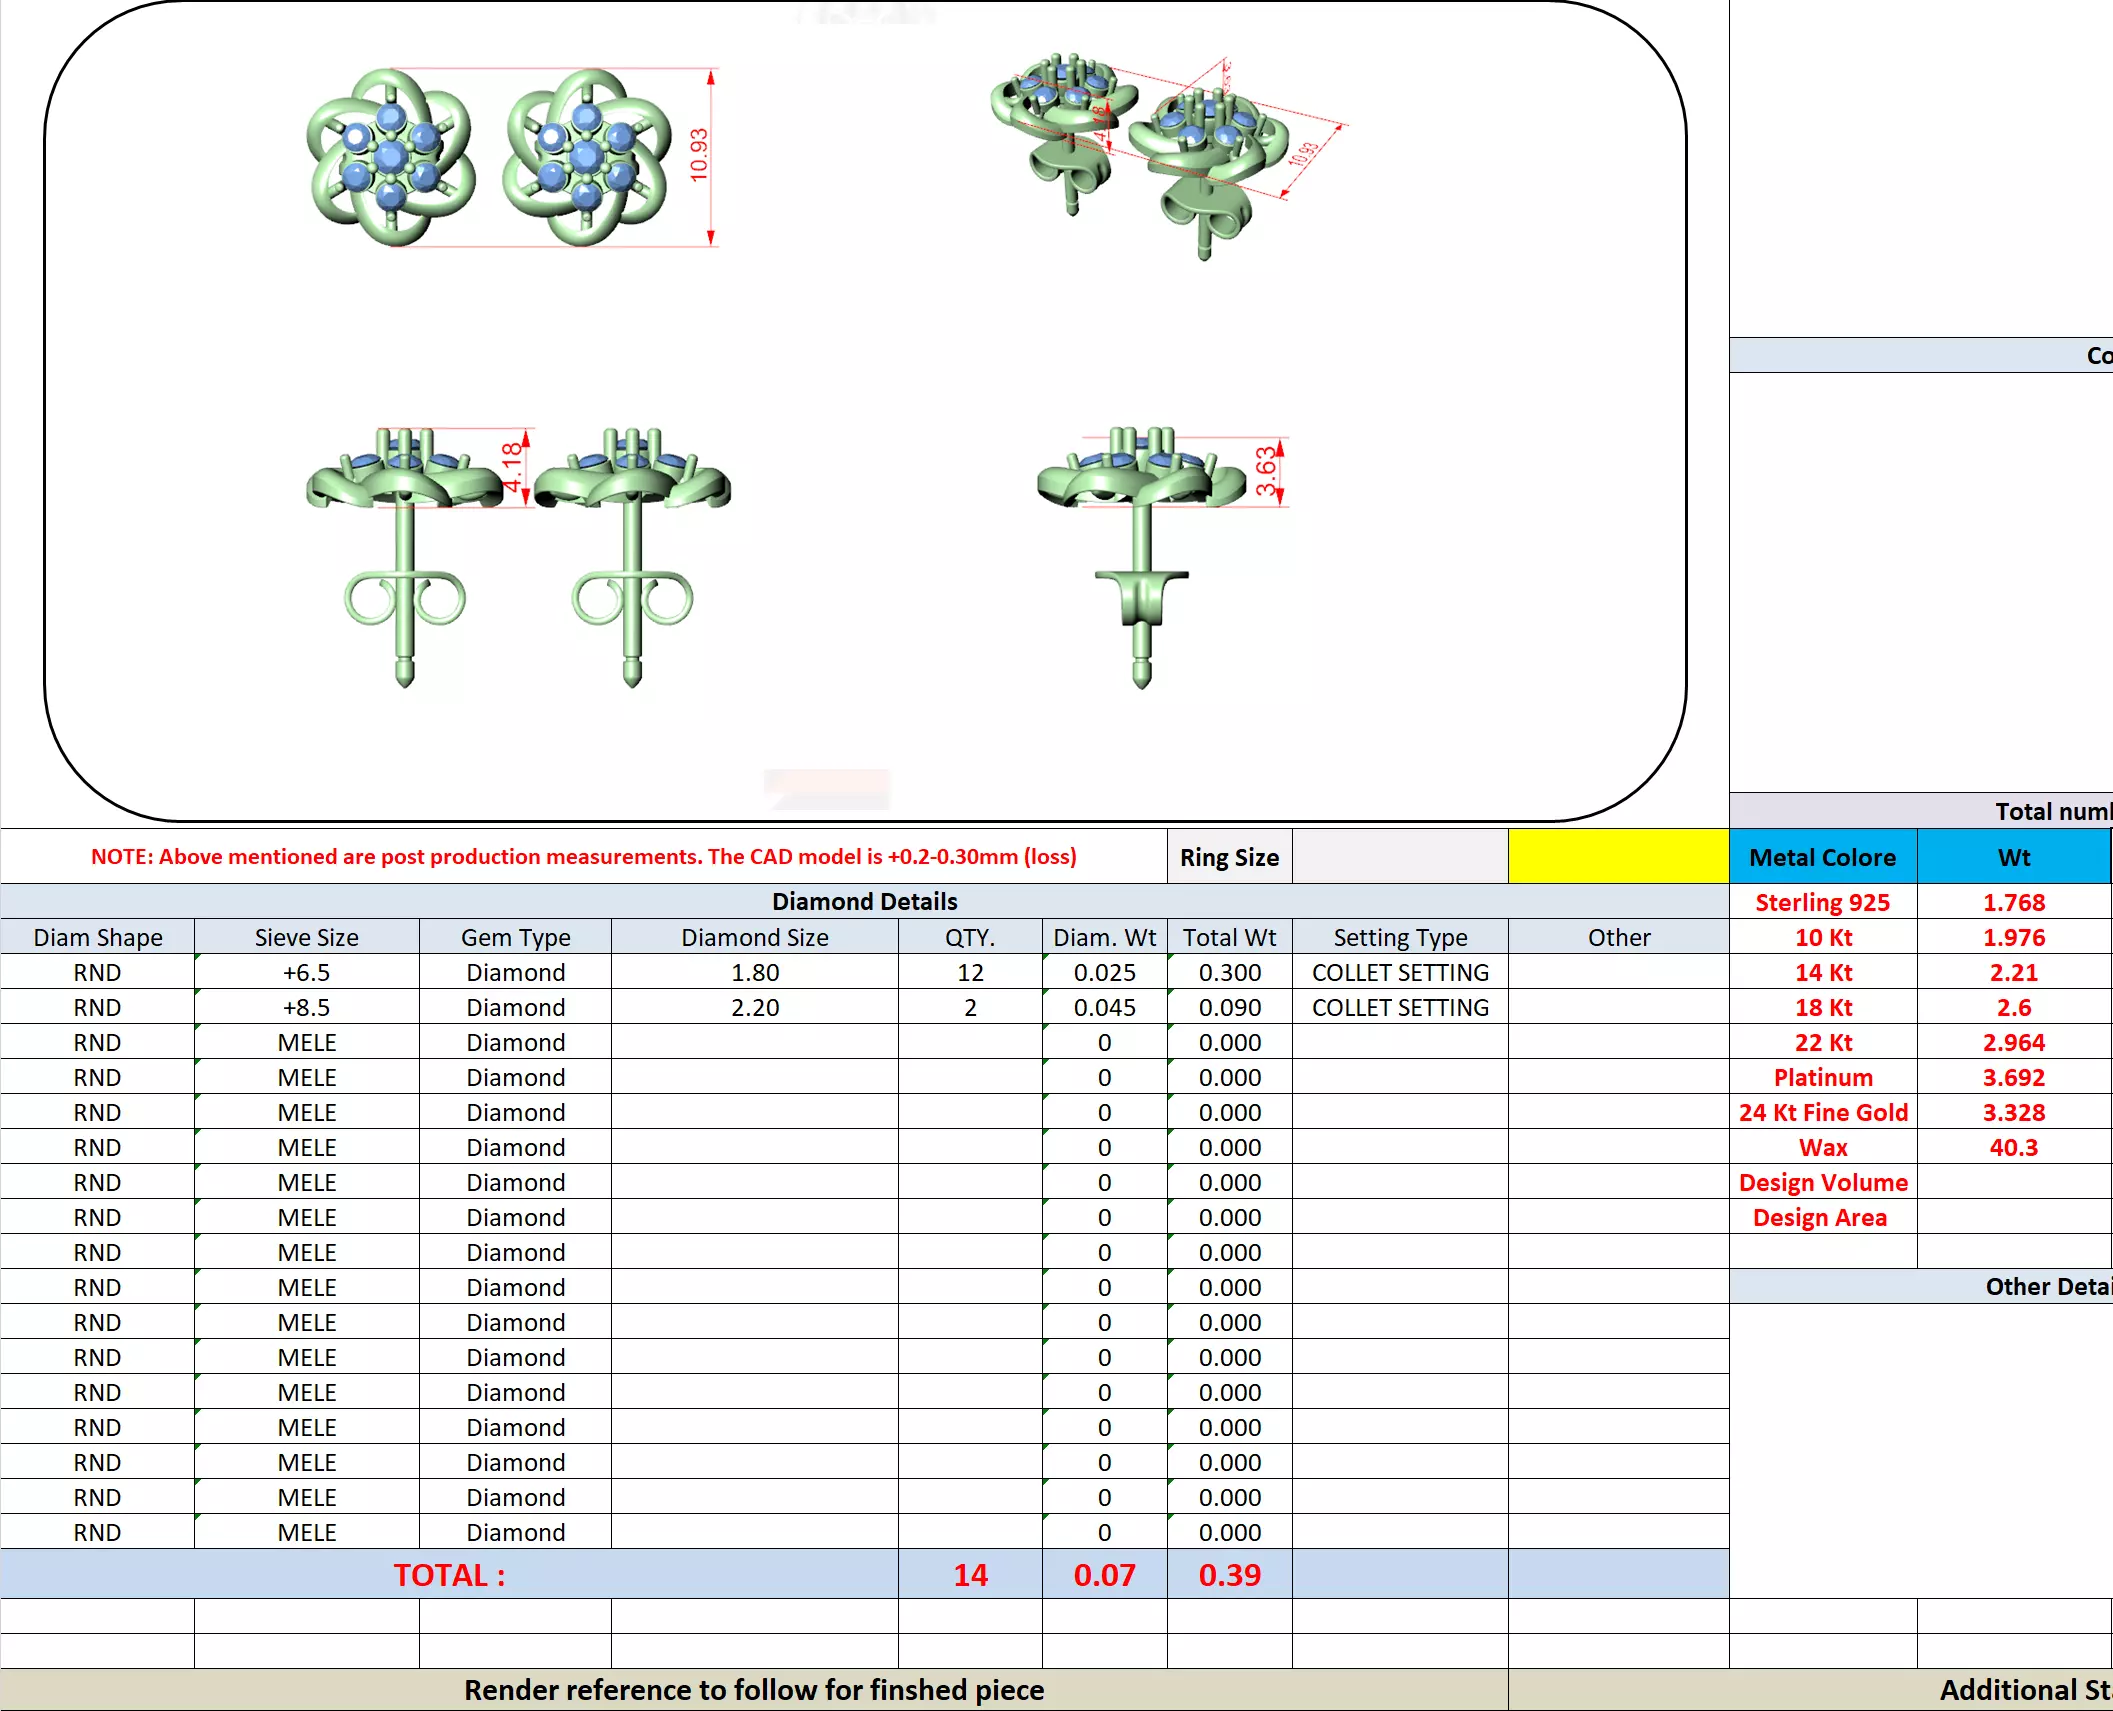Screen dimensions: 2113x1711
Task: Click the total quantity 14 cell
Action: pyautogui.click(x=970, y=1575)
